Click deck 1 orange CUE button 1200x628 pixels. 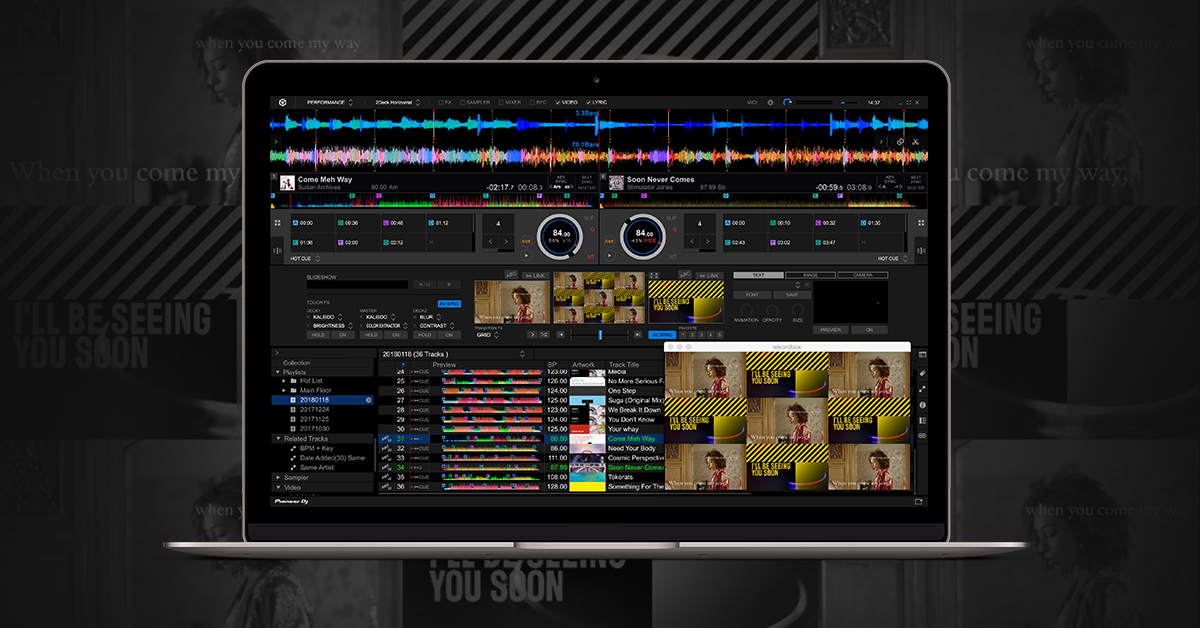click(526, 242)
